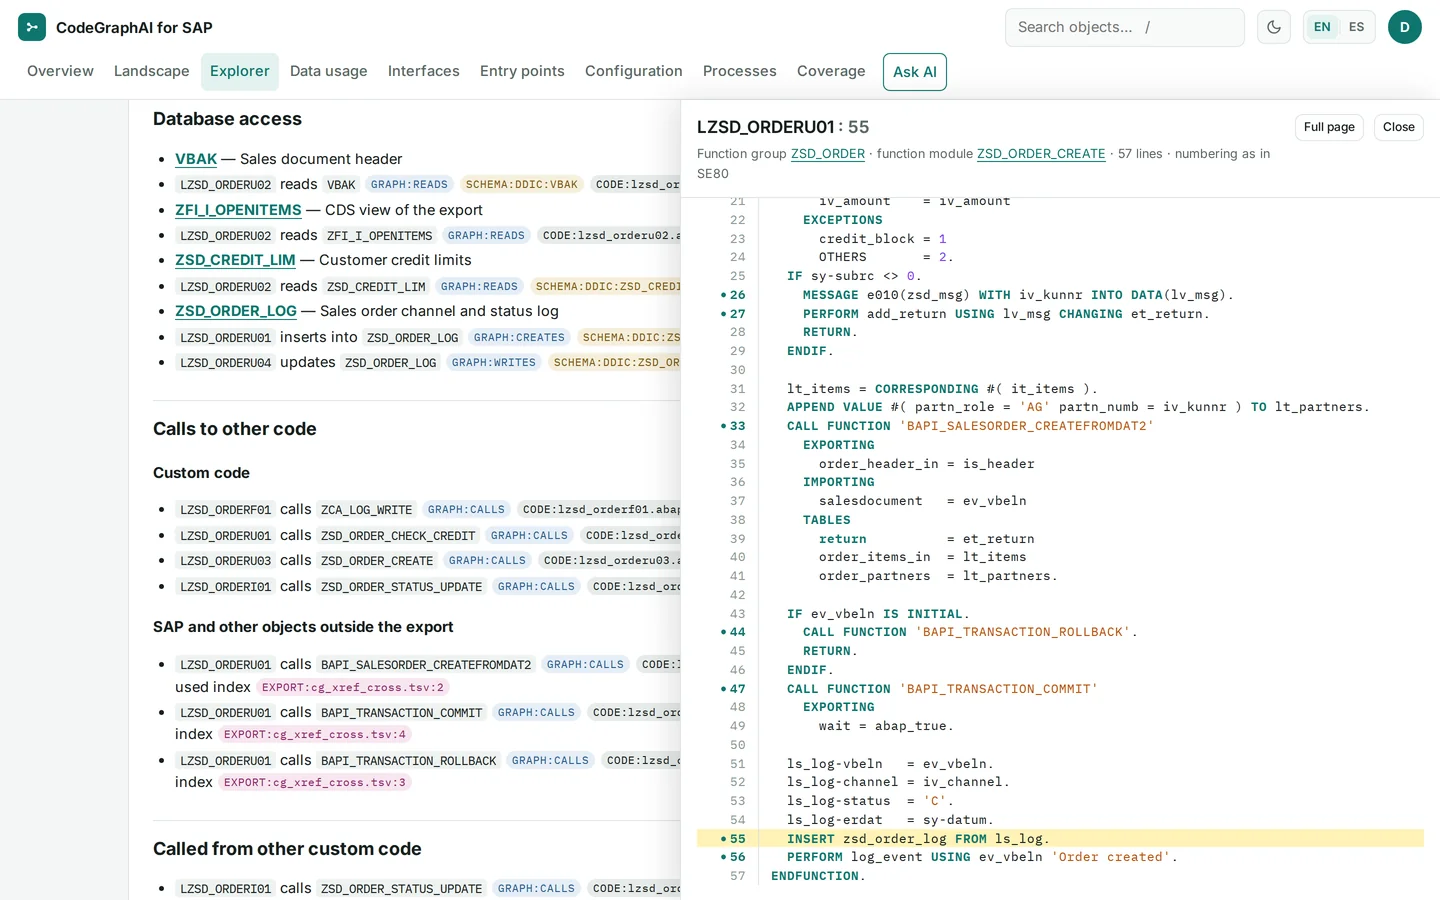Open user avatar D menu
Viewport: 1440px width, 900px height.
(1404, 27)
